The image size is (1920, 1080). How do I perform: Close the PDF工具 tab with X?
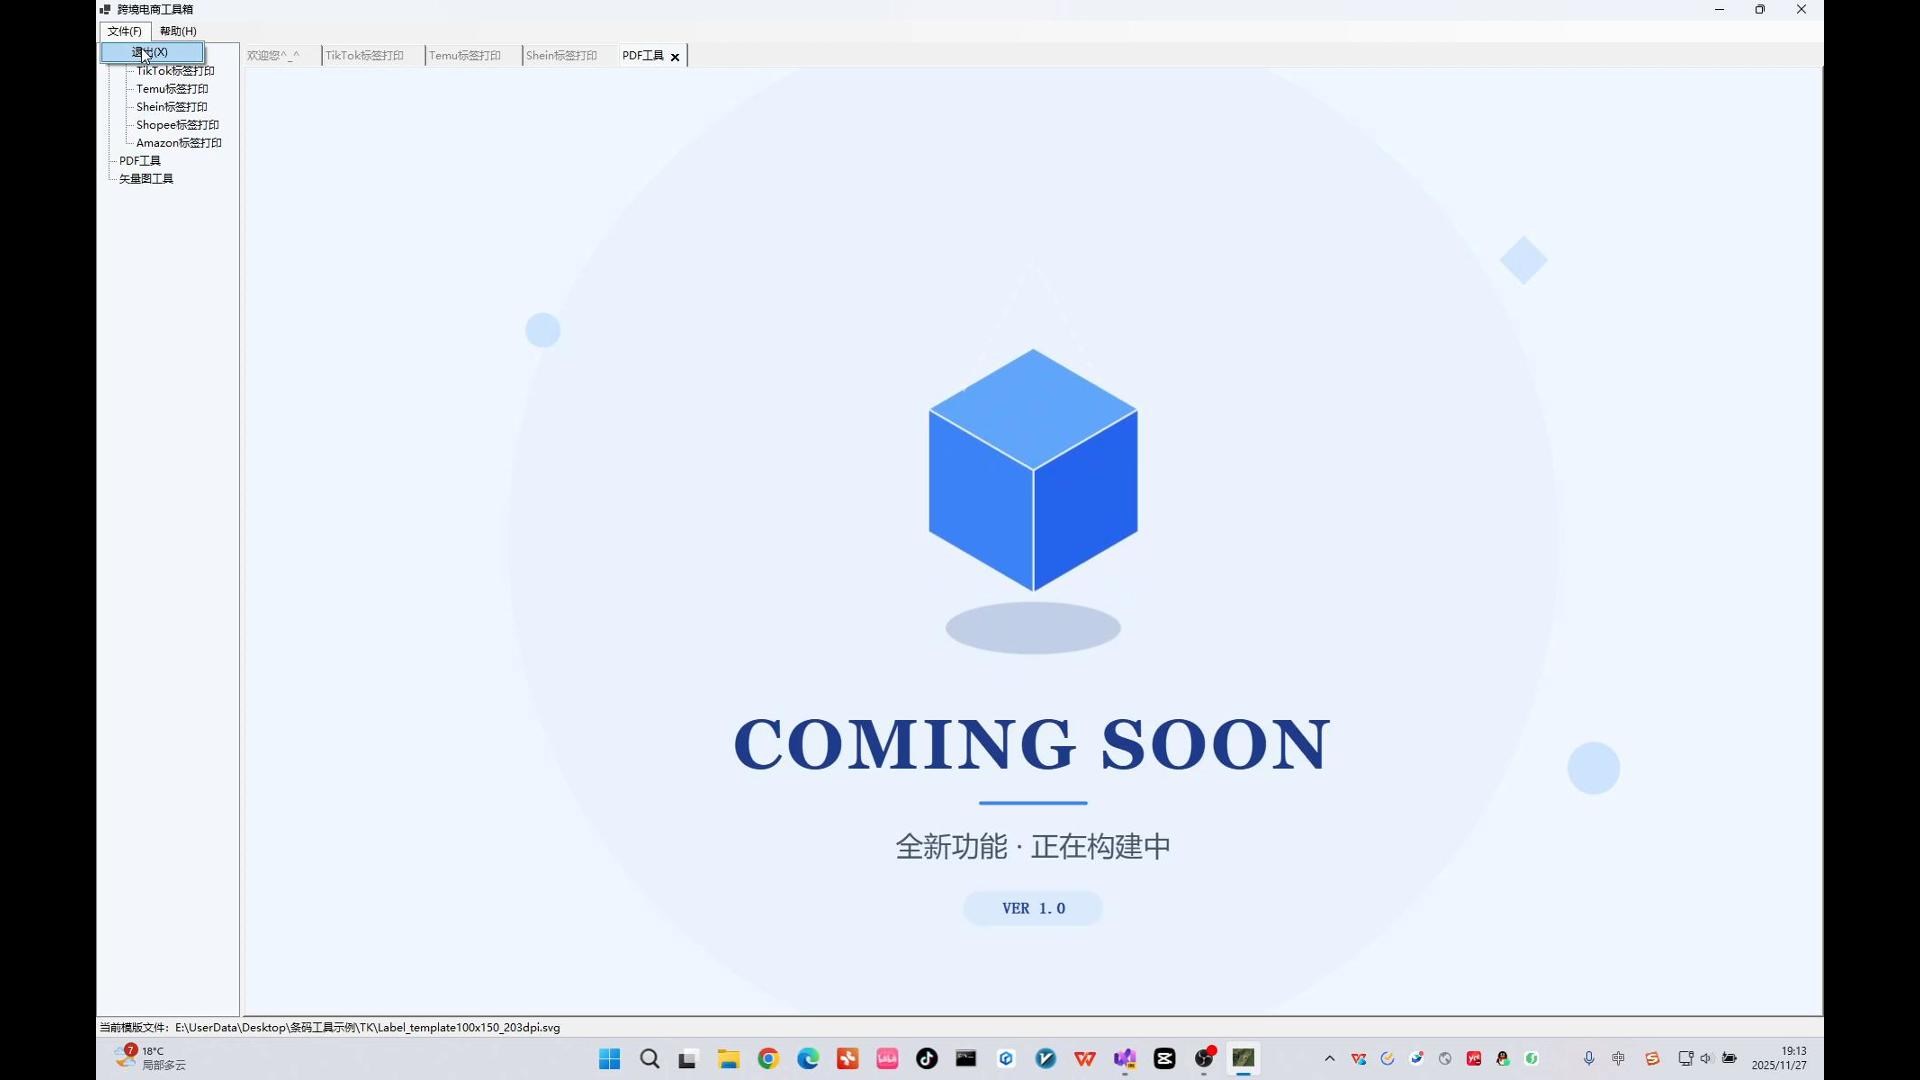point(675,57)
